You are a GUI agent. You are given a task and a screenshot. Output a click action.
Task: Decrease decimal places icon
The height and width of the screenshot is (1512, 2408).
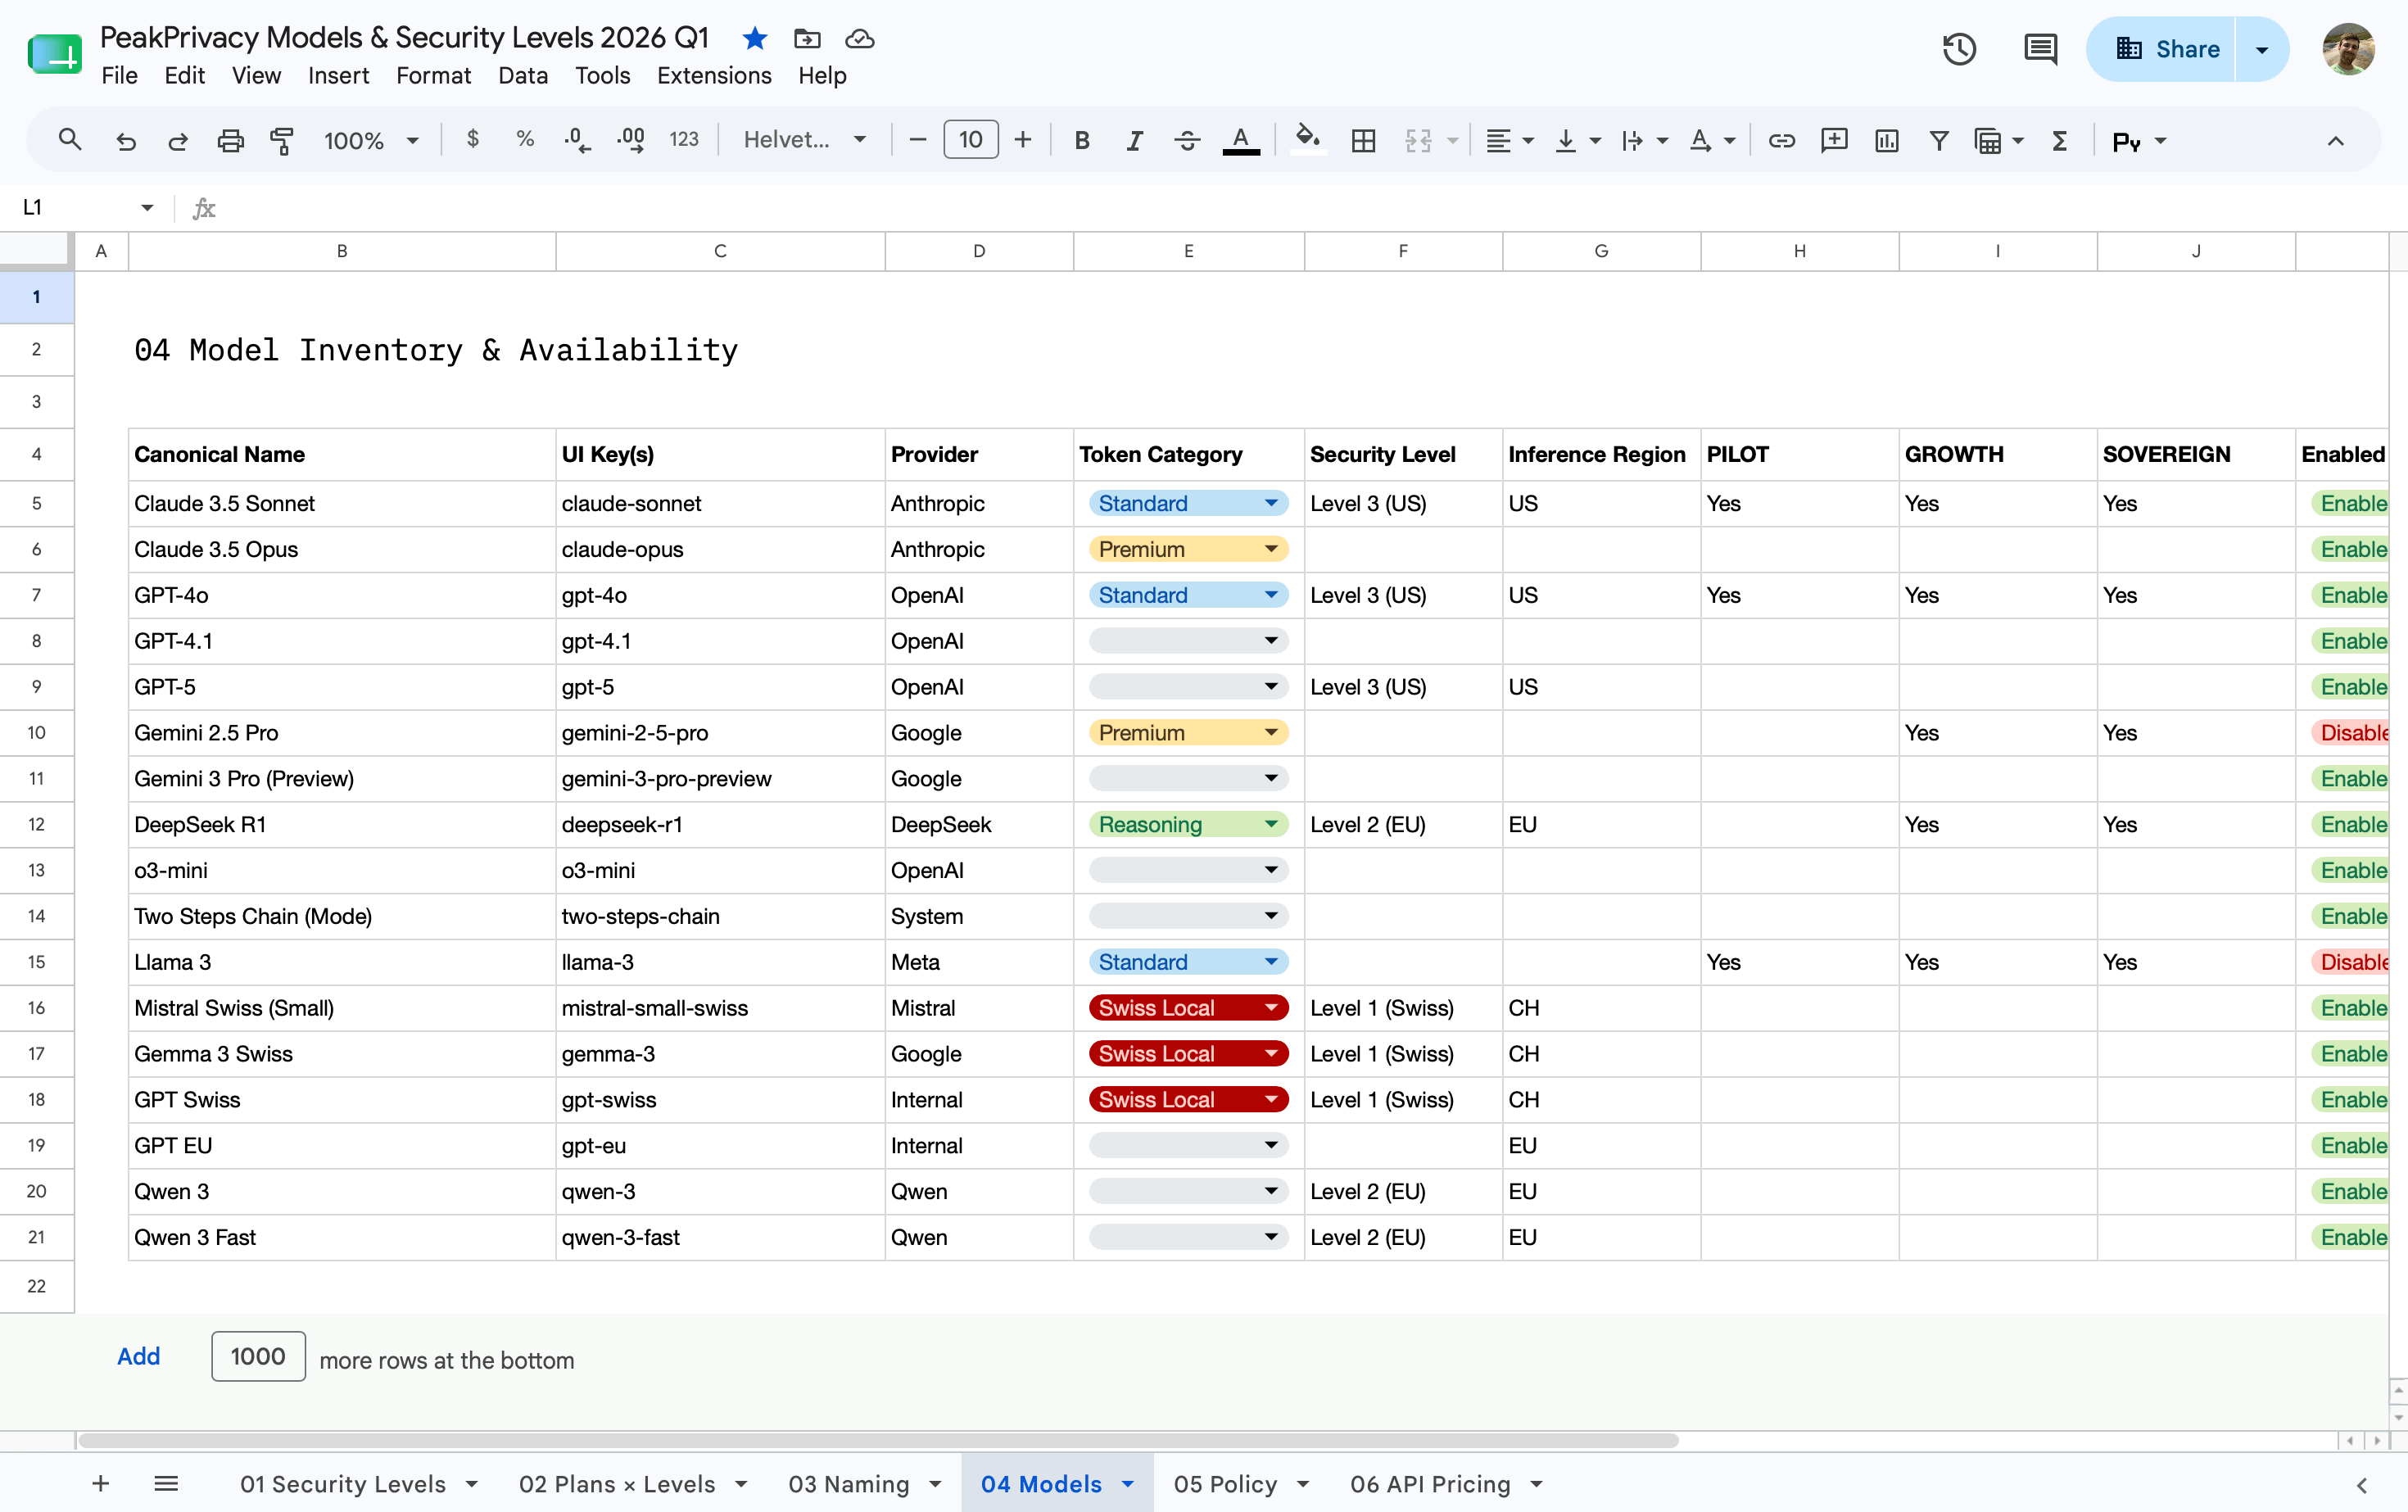[577, 140]
